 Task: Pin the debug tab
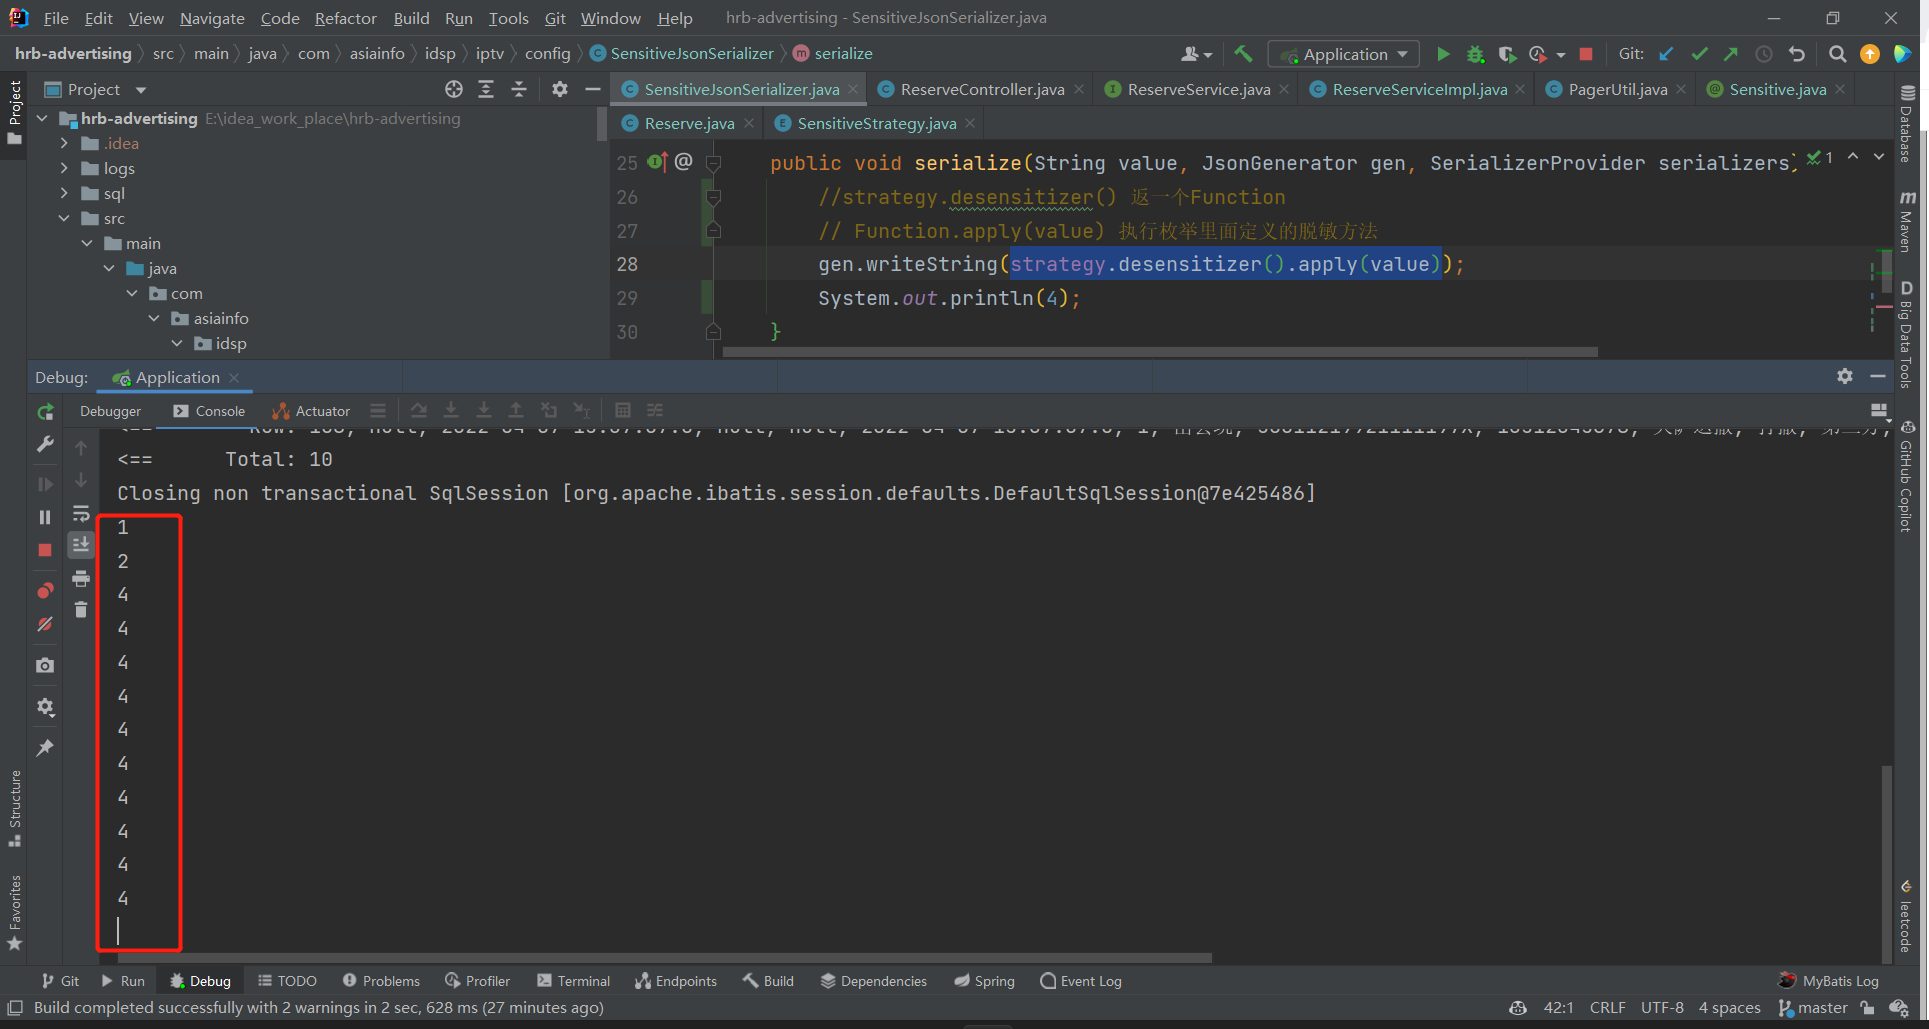(45, 748)
